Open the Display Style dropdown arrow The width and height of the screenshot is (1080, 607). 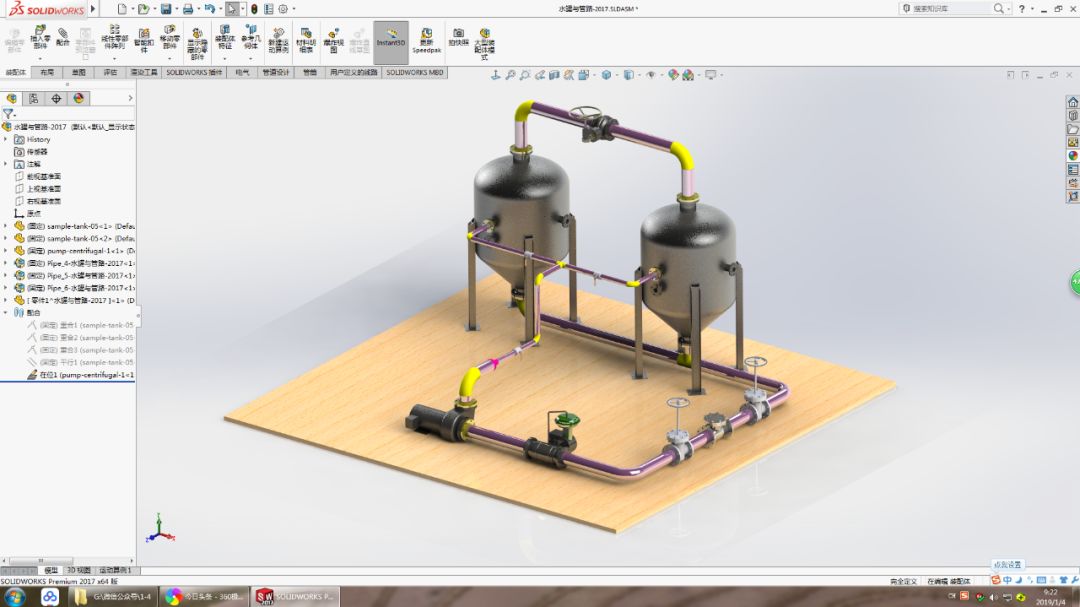[638, 74]
